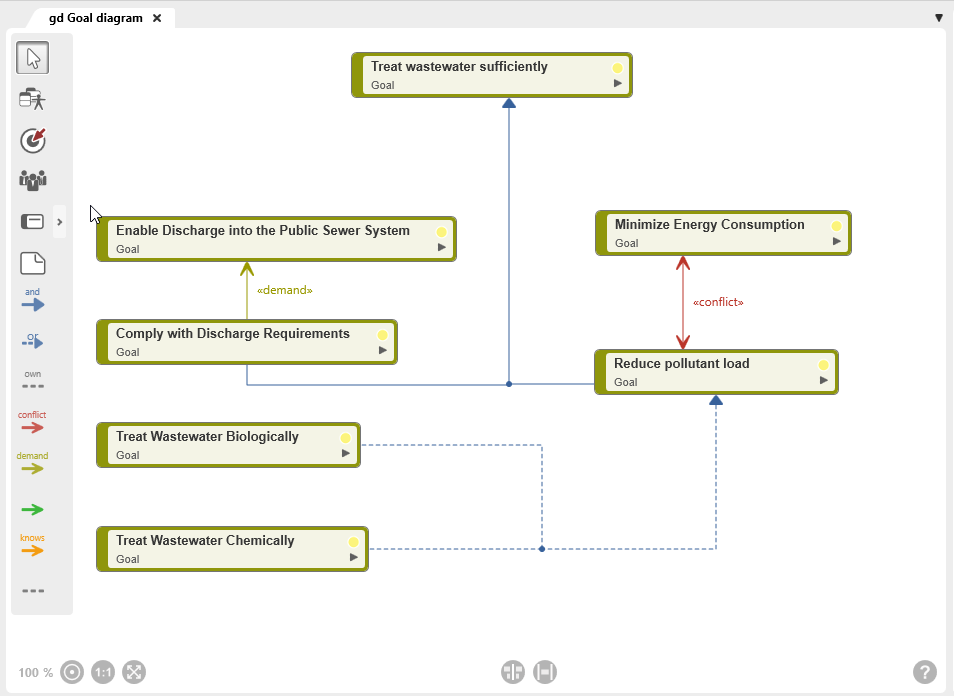Open the tab list dropdown arrow
This screenshot has height=696, width=954.
(939, 18)
